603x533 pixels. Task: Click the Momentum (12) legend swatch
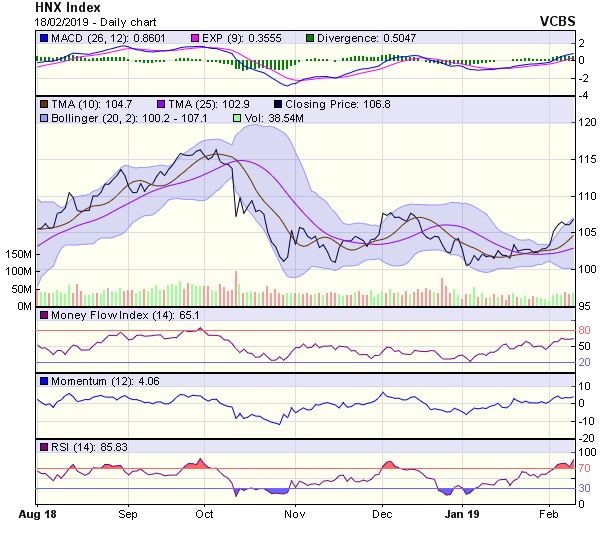44,381
